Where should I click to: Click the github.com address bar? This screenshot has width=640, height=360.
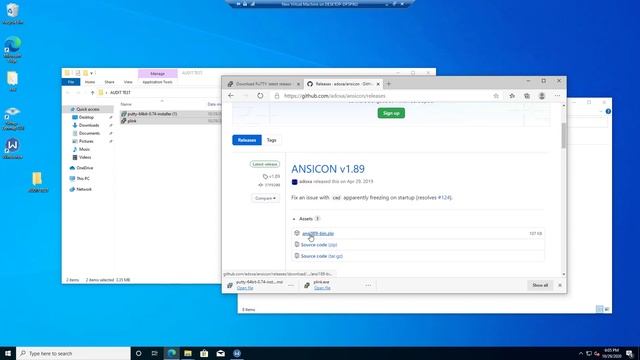pyautogui.click(x=335, y=96)
